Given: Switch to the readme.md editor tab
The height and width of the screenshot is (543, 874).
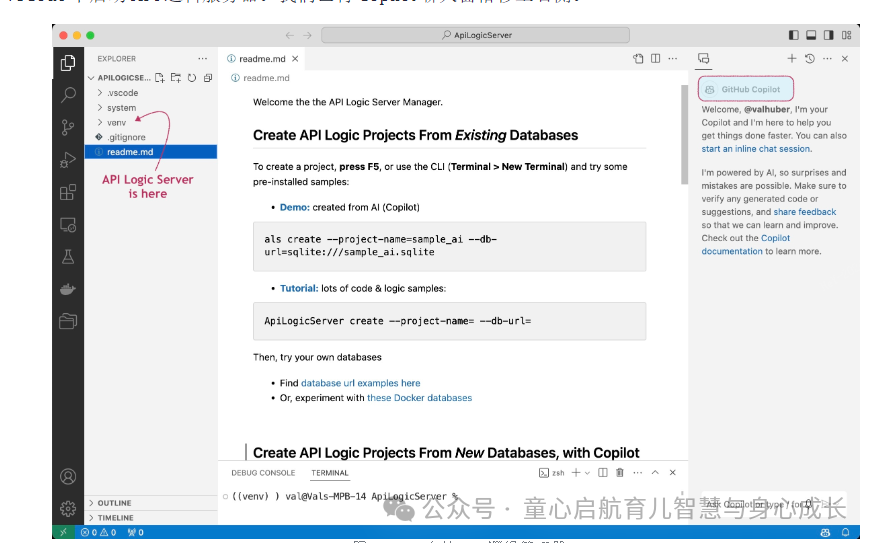Looking at the screenshot, I should coord(262,59).
